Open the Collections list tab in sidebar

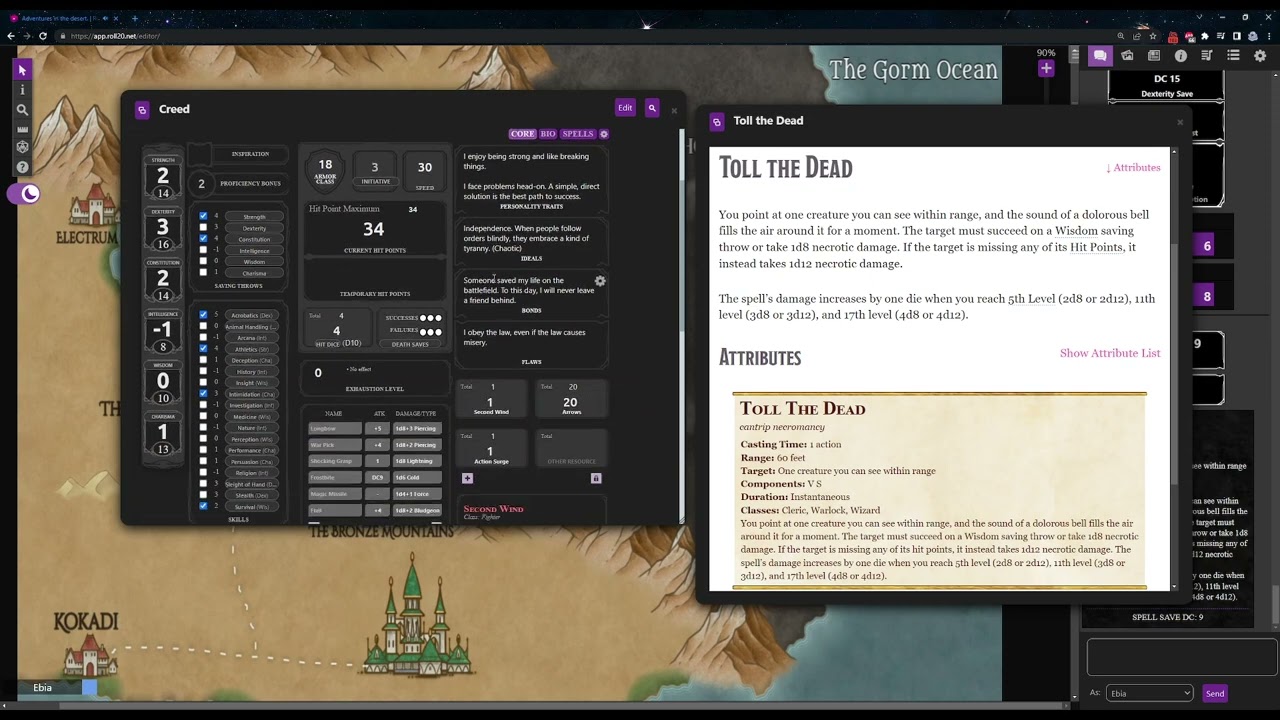(1233, 56)
